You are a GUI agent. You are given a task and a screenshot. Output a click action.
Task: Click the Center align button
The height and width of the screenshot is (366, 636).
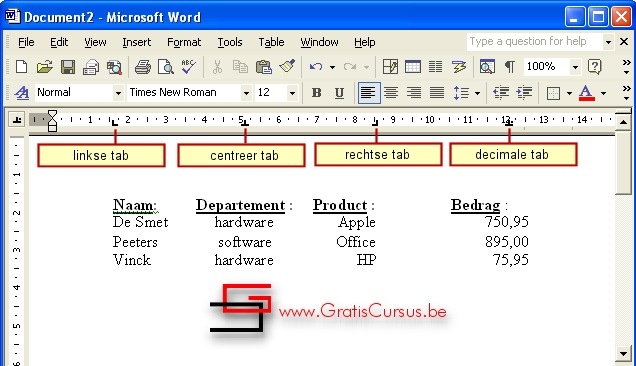pyautogui.click(x=391, y=93)
